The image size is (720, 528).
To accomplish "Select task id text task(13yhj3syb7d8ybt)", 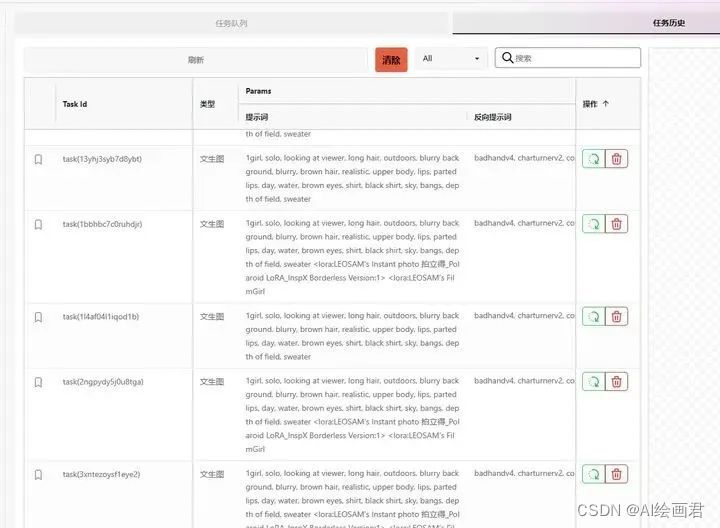I will point(102,159).
